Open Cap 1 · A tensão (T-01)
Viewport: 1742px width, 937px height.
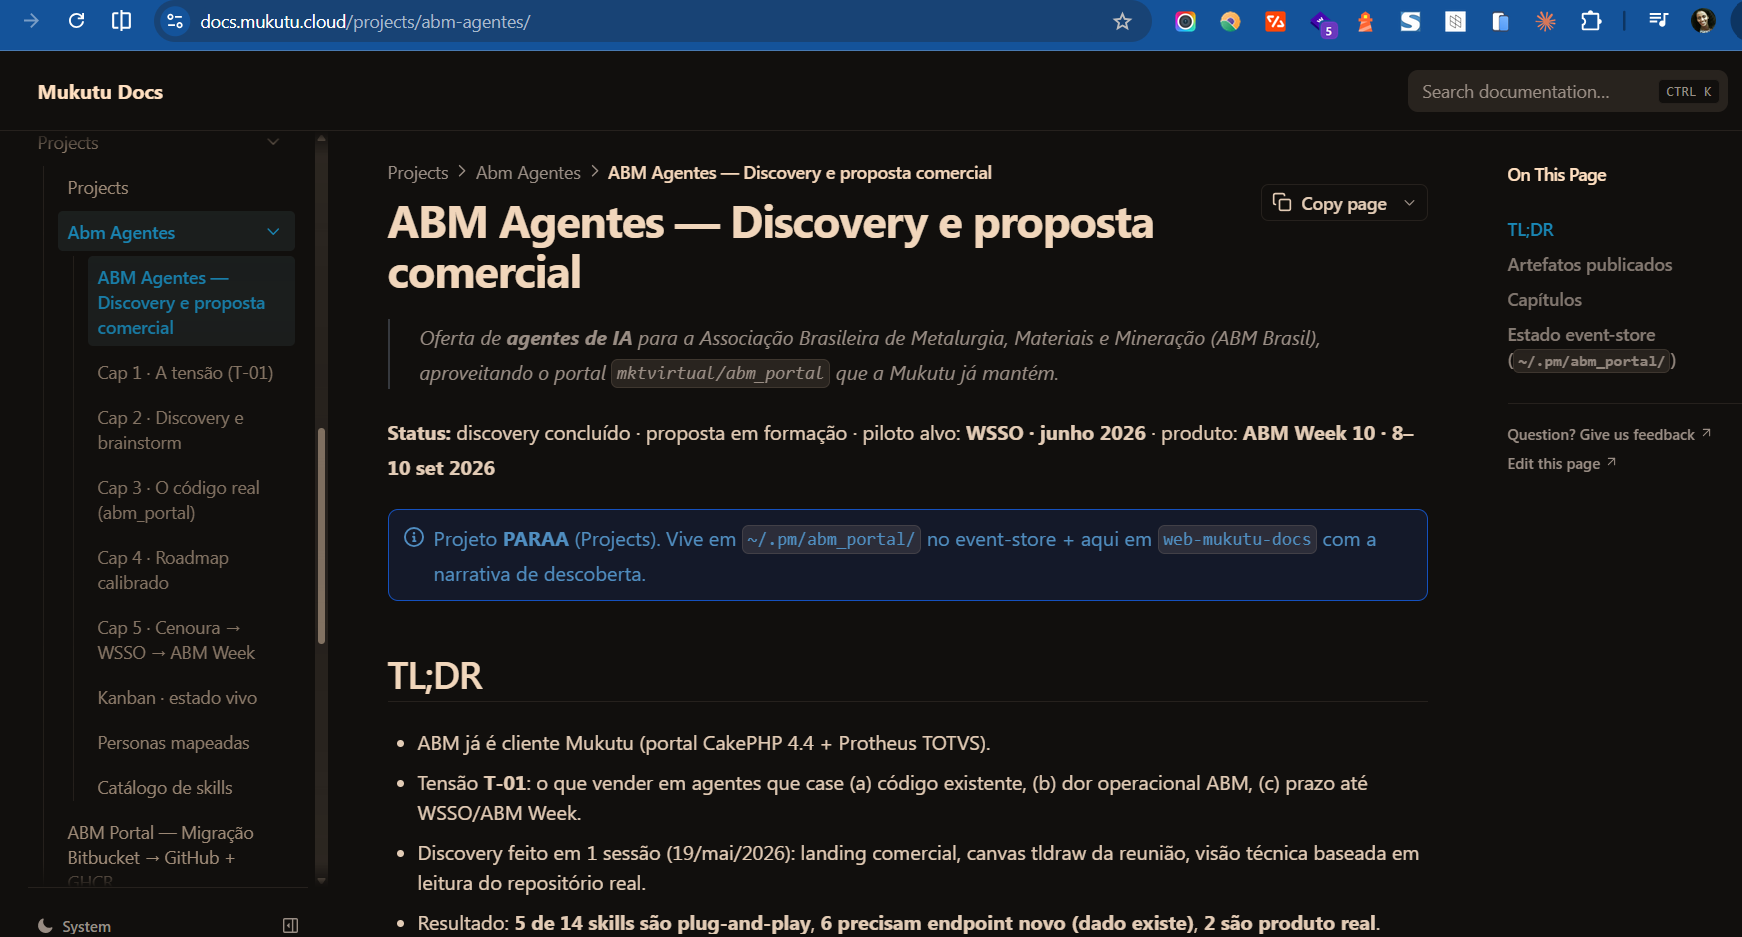tap(185, 373)
